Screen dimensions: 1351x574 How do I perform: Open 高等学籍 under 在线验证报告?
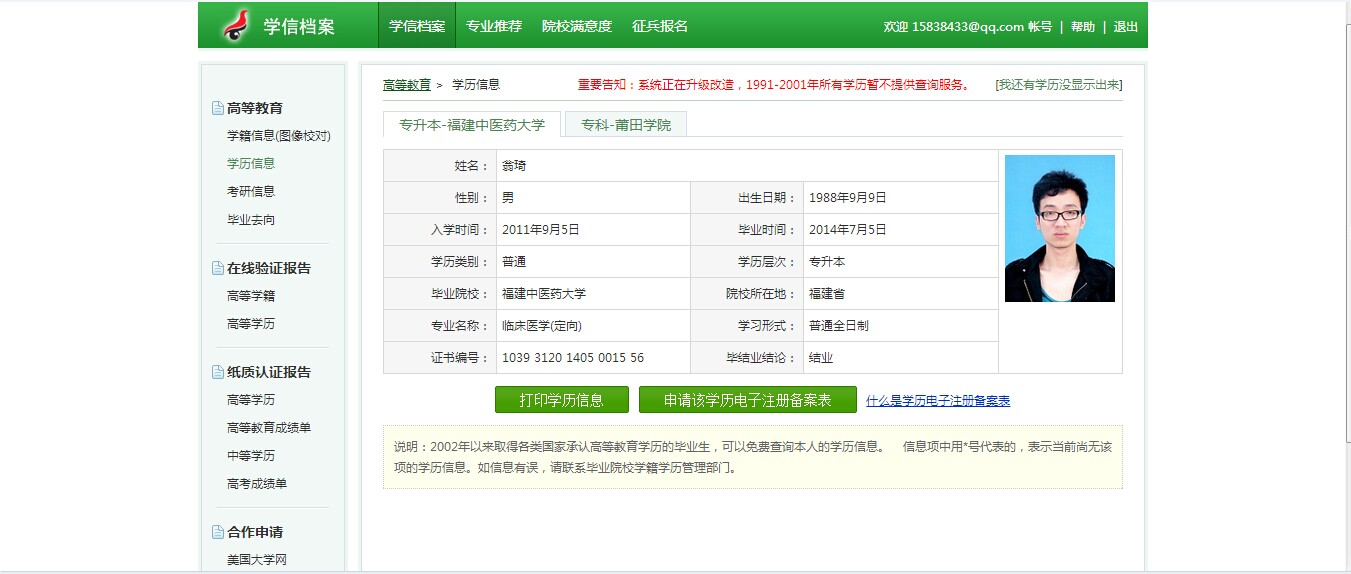tap(251, 296)
